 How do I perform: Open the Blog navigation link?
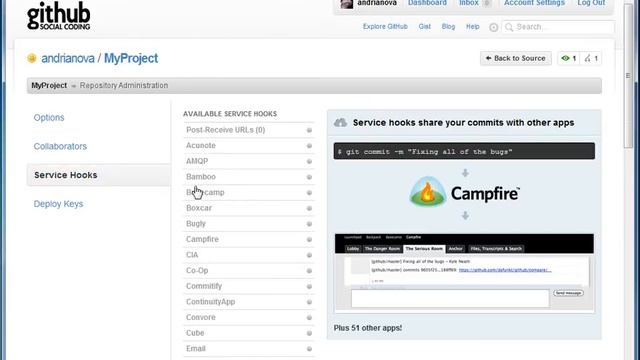pos(448,27)
